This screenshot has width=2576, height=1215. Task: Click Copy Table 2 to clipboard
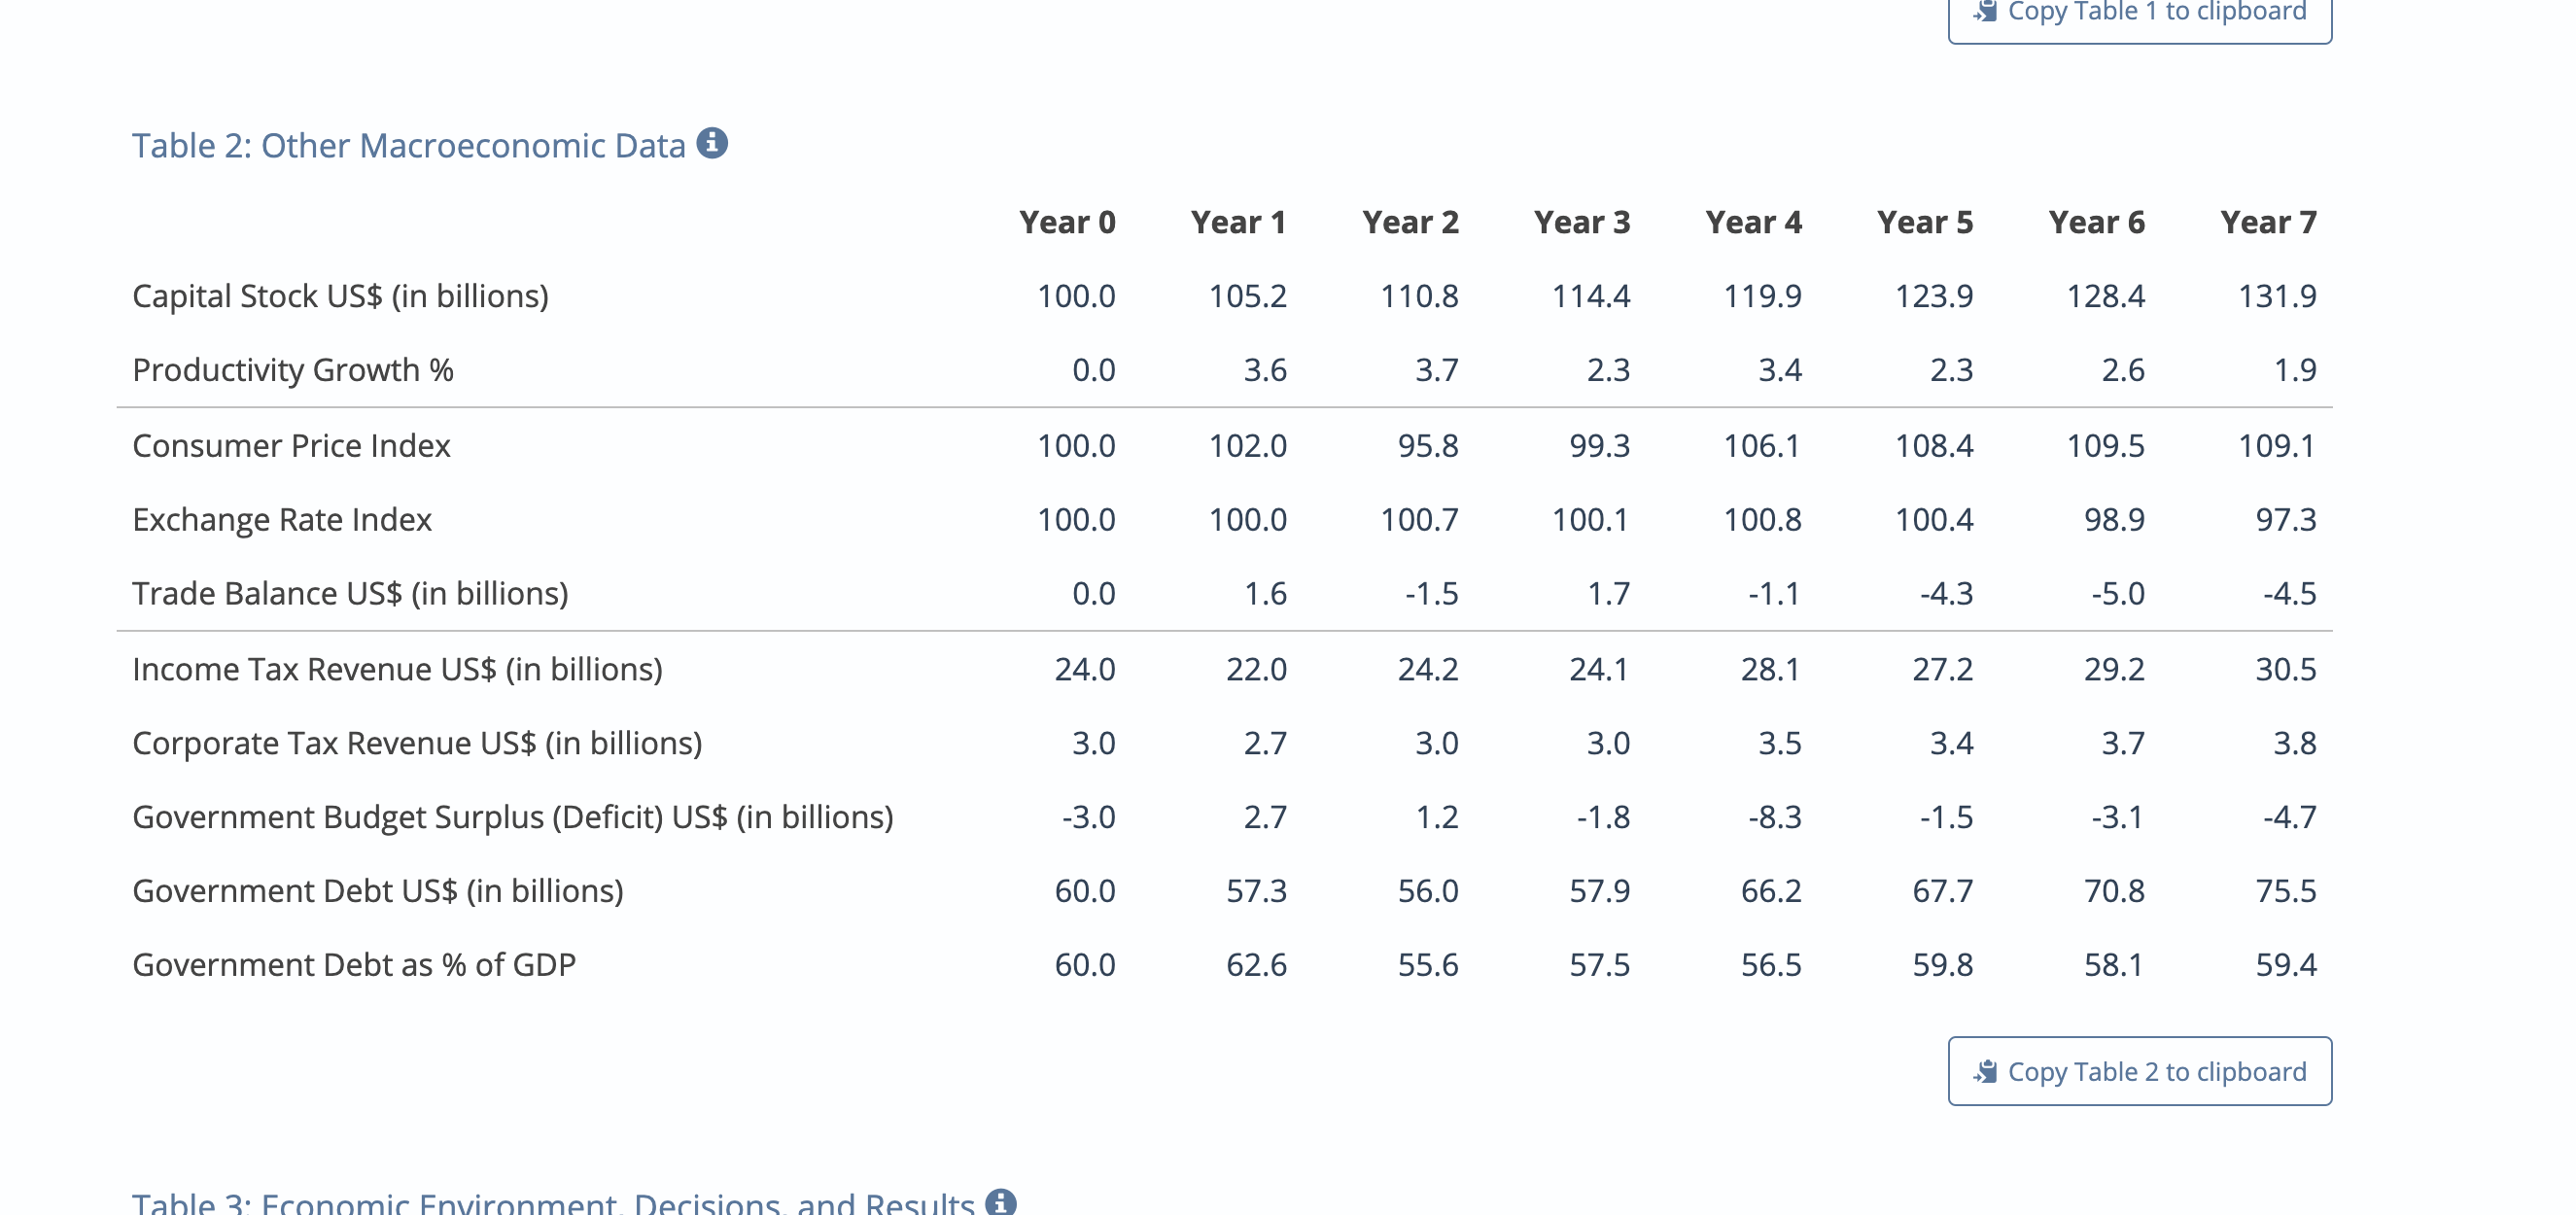[2138, 1070]
